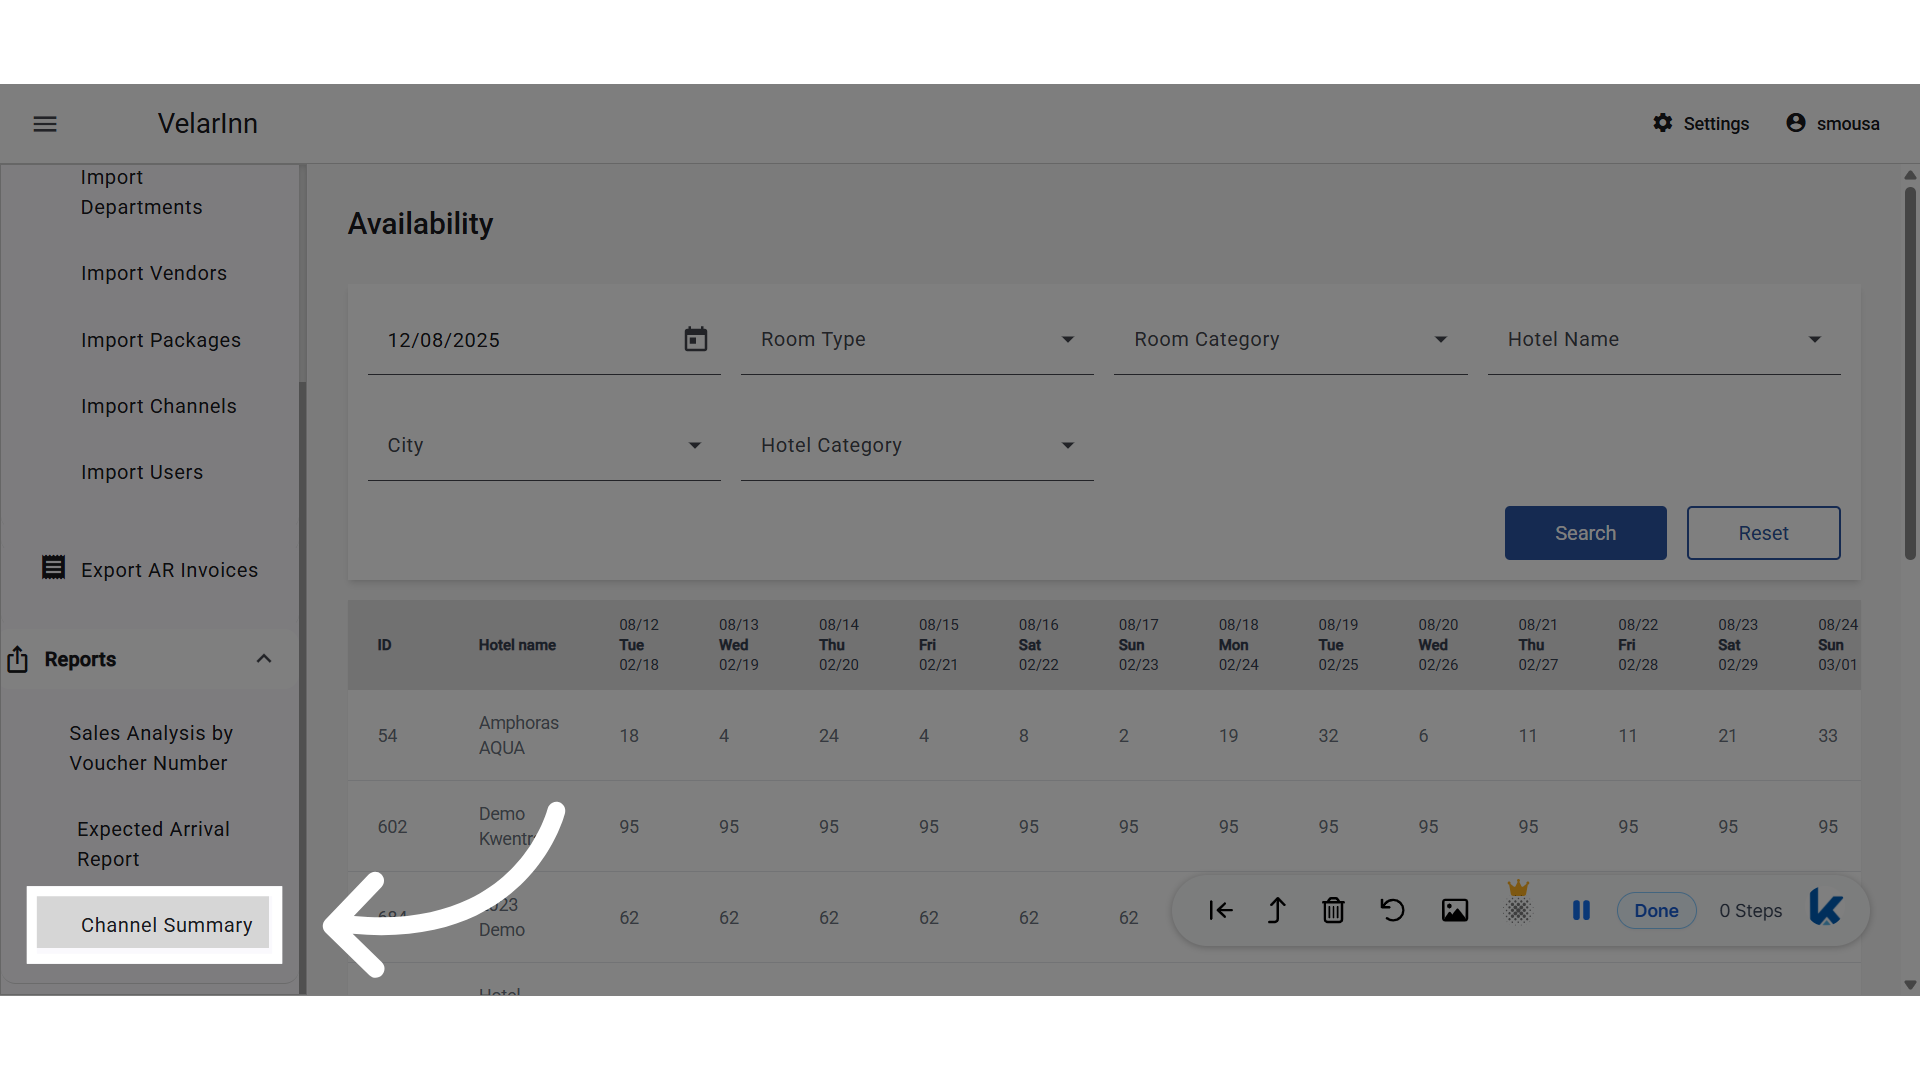Click the 08/14 Thu column header
Image resolution: width=1920 pixels, height=1080 pixels.
[839, 645]
